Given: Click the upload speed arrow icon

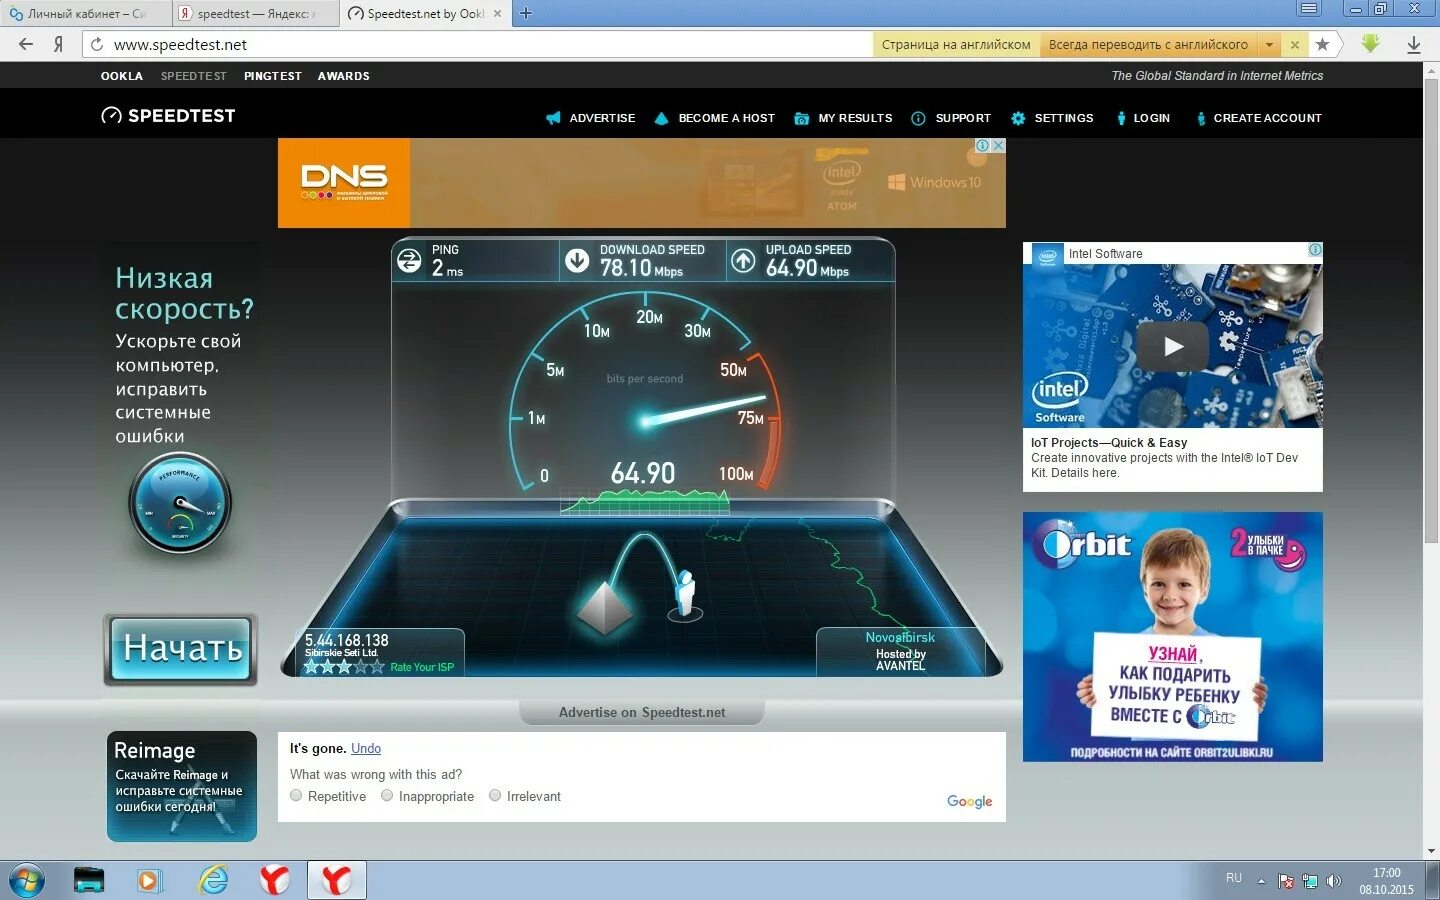Looking at the screenshot, I should (743, 261).
